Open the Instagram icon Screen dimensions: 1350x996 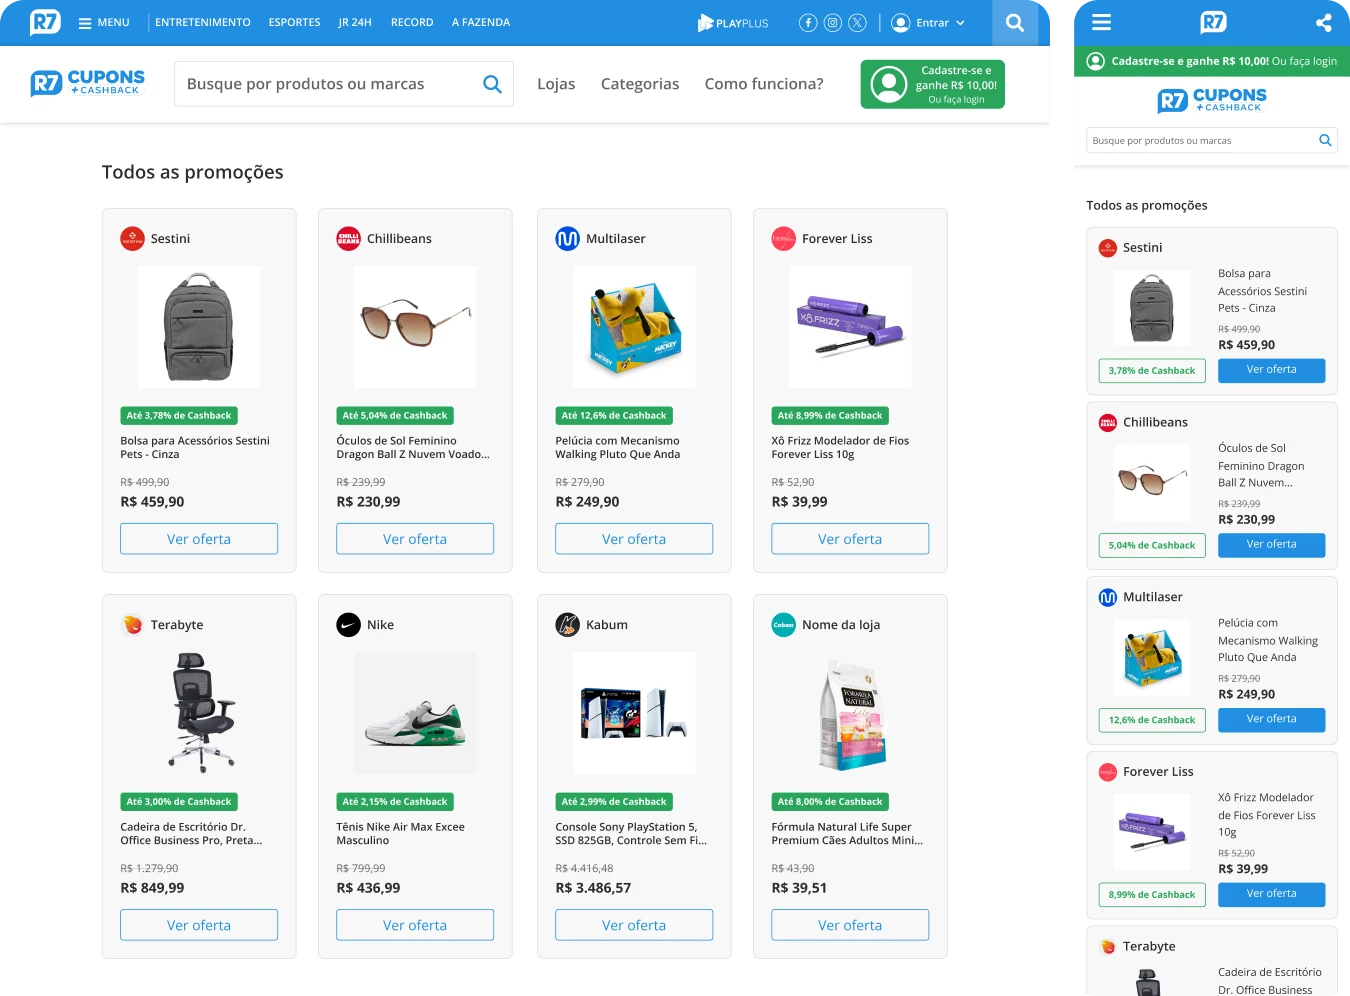point(832,22)
